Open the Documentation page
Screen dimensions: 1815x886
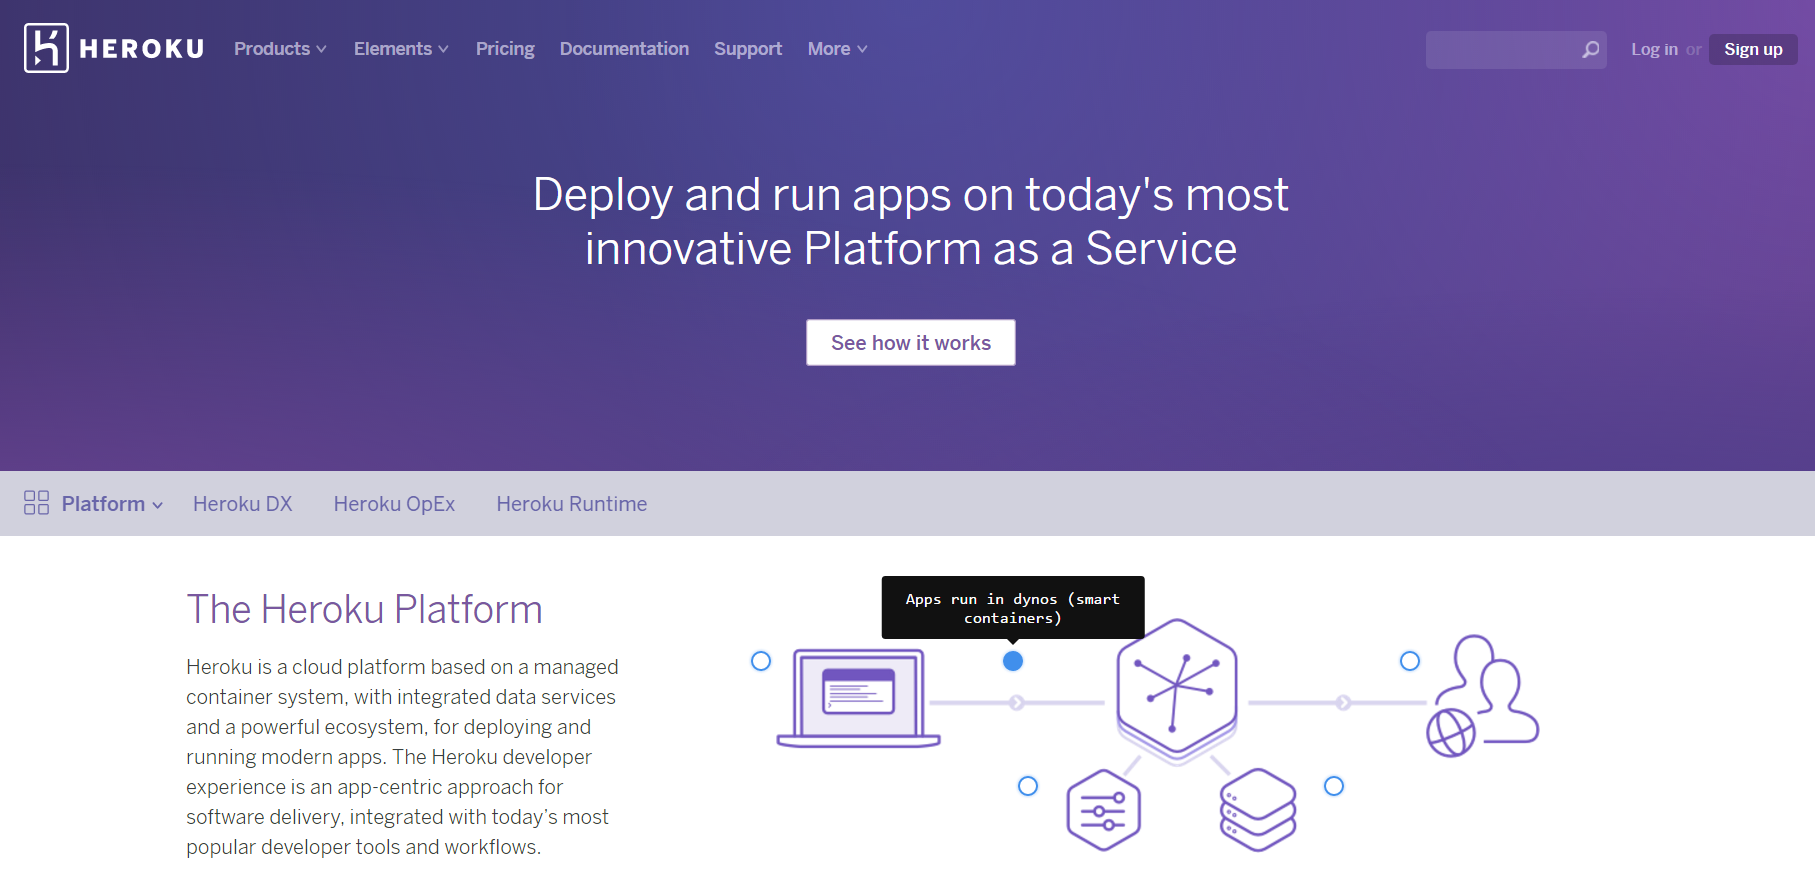[x=624, y=49]
